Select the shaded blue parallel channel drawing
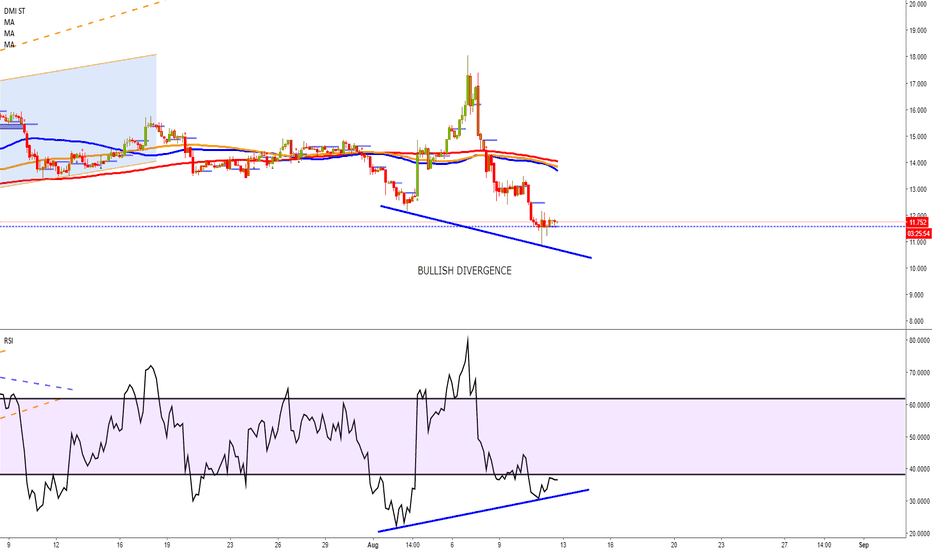 [78, 121]
